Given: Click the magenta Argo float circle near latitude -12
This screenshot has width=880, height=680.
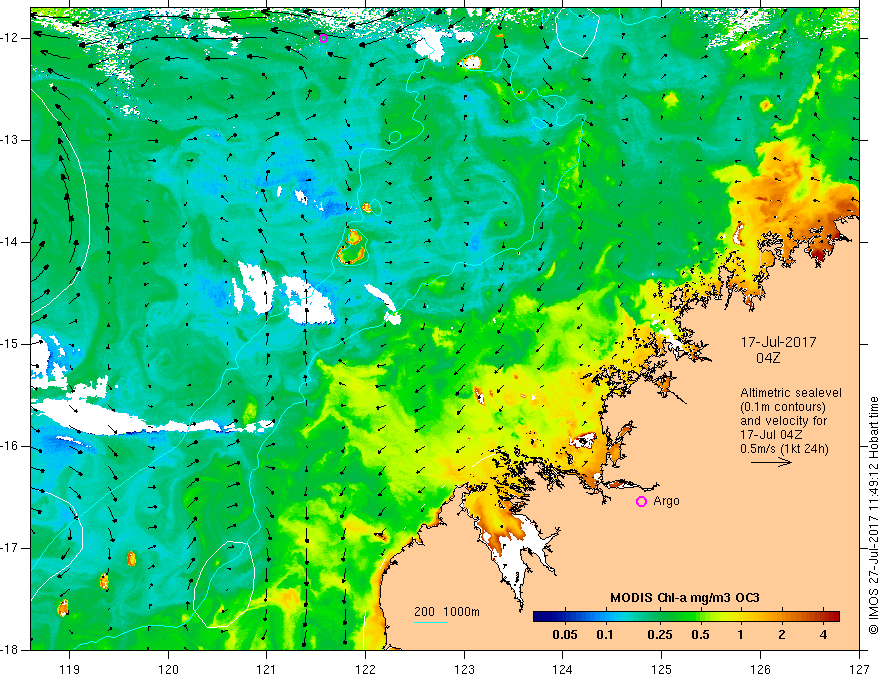Looking at the screenshot, I should click(323, 38).
